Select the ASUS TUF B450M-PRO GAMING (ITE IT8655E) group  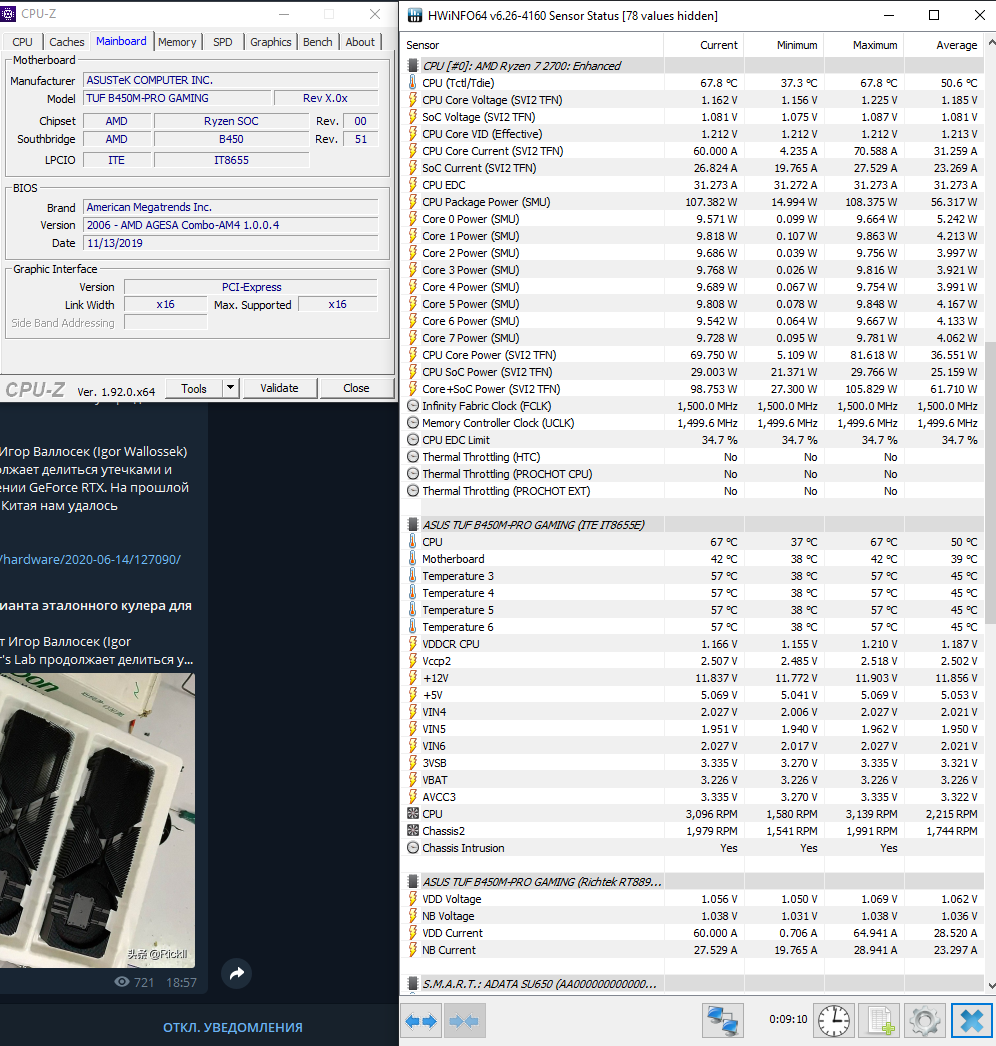pyautogui.click(x=694, y=525)
